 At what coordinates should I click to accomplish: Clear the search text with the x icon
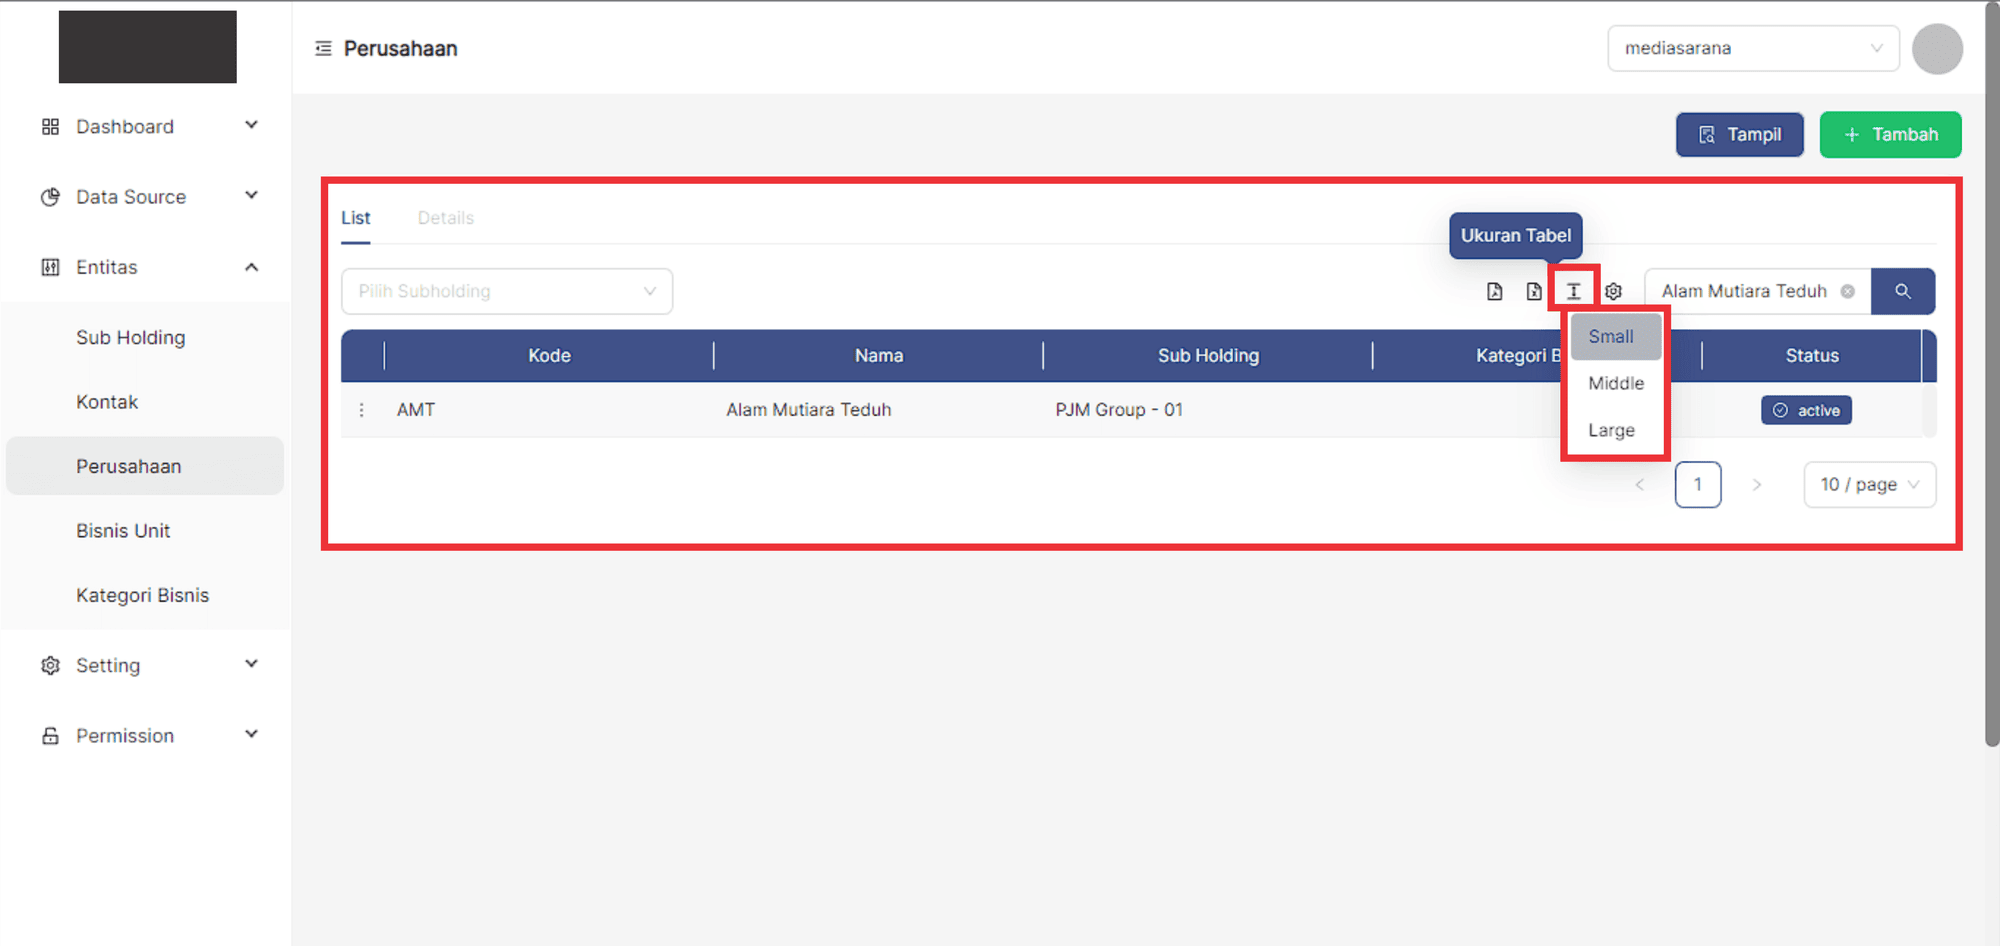[x=1848, y=291]
